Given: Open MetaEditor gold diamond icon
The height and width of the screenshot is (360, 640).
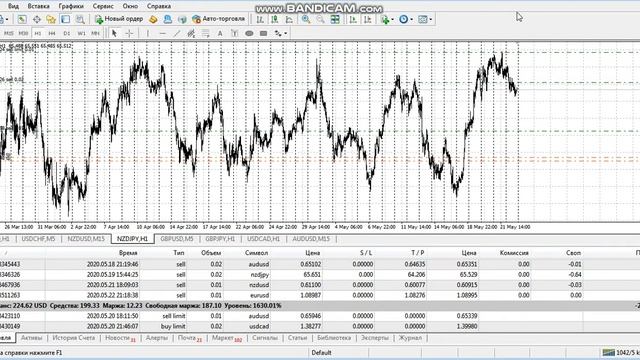Looking at the screenshot, I should (153, 19).
